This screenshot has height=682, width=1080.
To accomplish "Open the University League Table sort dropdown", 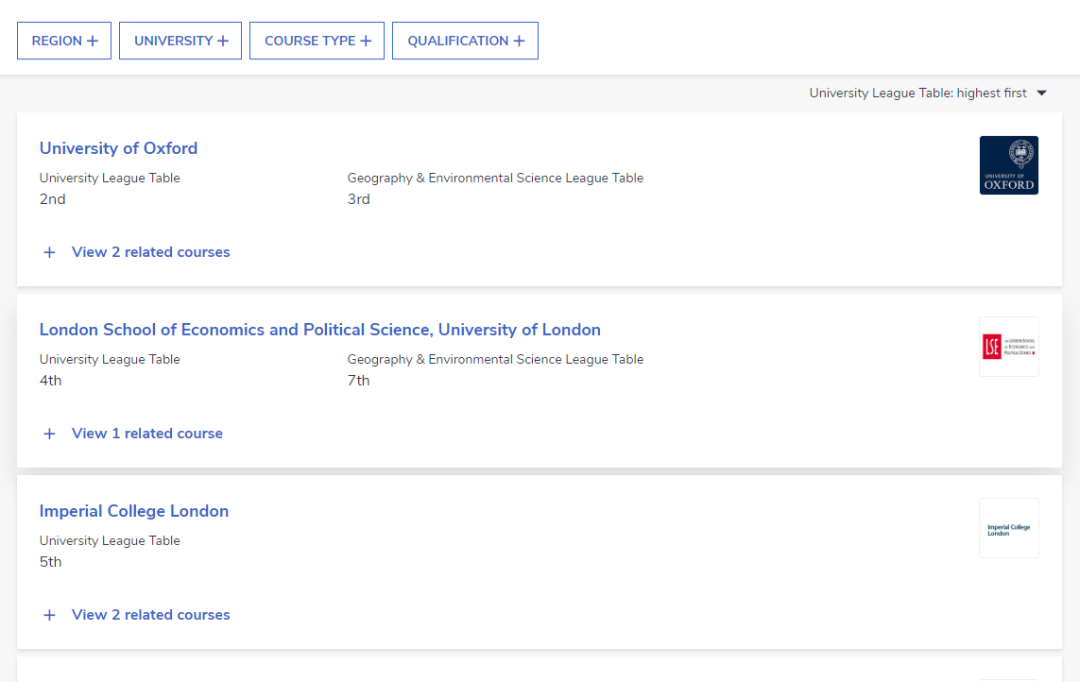I will point(928,93).
